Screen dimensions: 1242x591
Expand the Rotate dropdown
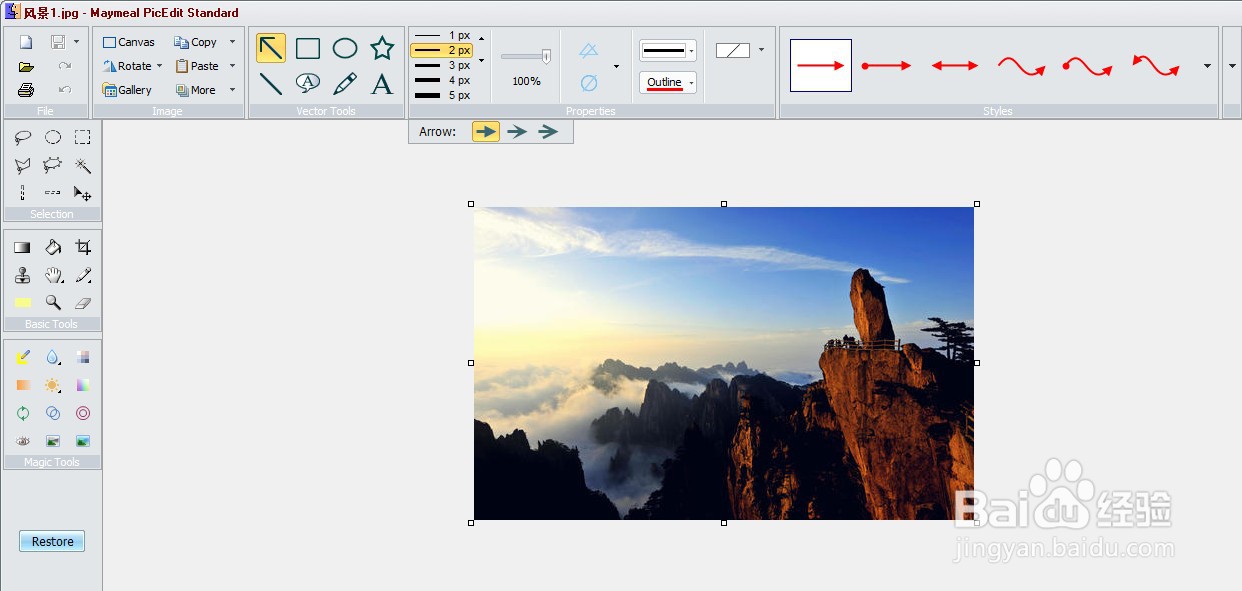coord(159,66)
